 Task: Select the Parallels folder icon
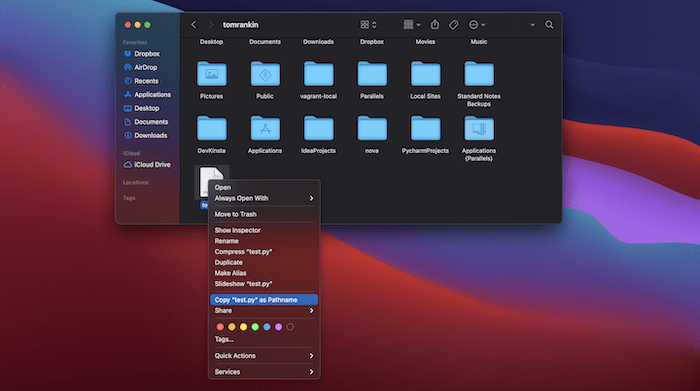coord(372,74)
